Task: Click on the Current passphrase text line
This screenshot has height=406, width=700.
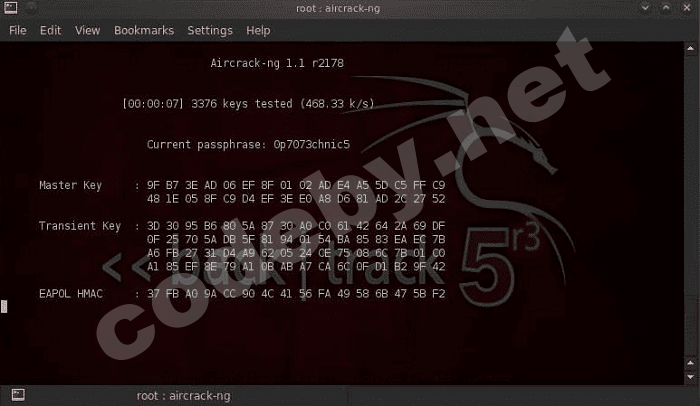Action: click(248, 144)
